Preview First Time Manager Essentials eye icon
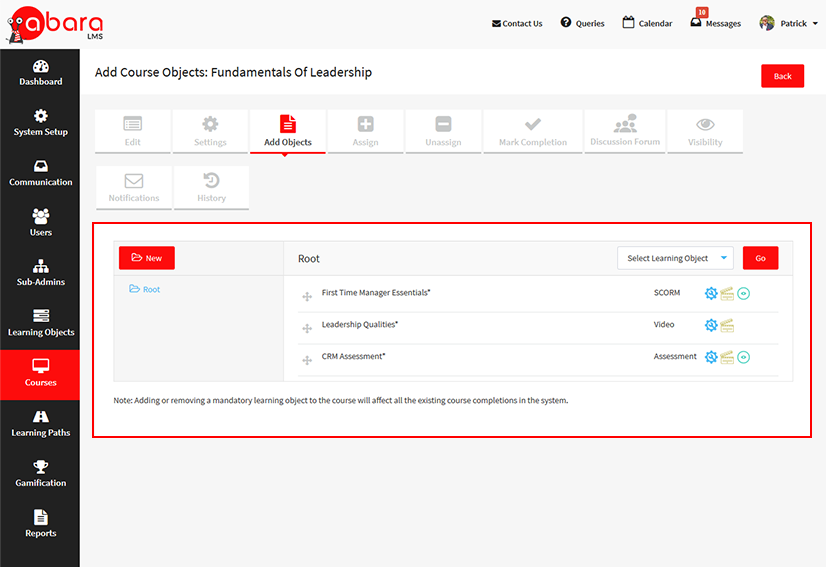This screenshot has width=826, height=567. click(x=743, y=294)
